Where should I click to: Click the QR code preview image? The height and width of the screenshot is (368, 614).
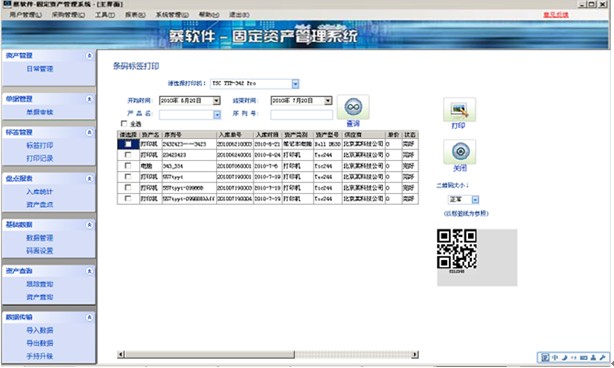[x=457, y=249]
